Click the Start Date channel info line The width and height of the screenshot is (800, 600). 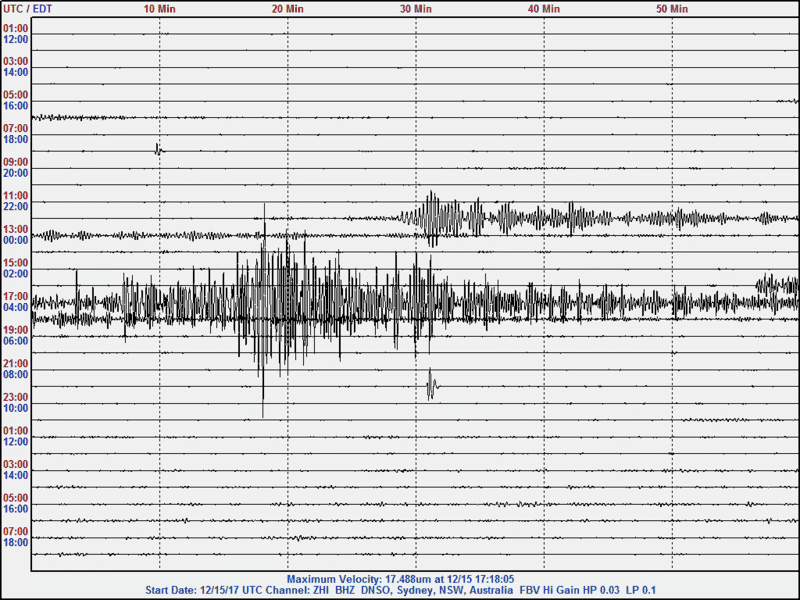tap(401, 590)
